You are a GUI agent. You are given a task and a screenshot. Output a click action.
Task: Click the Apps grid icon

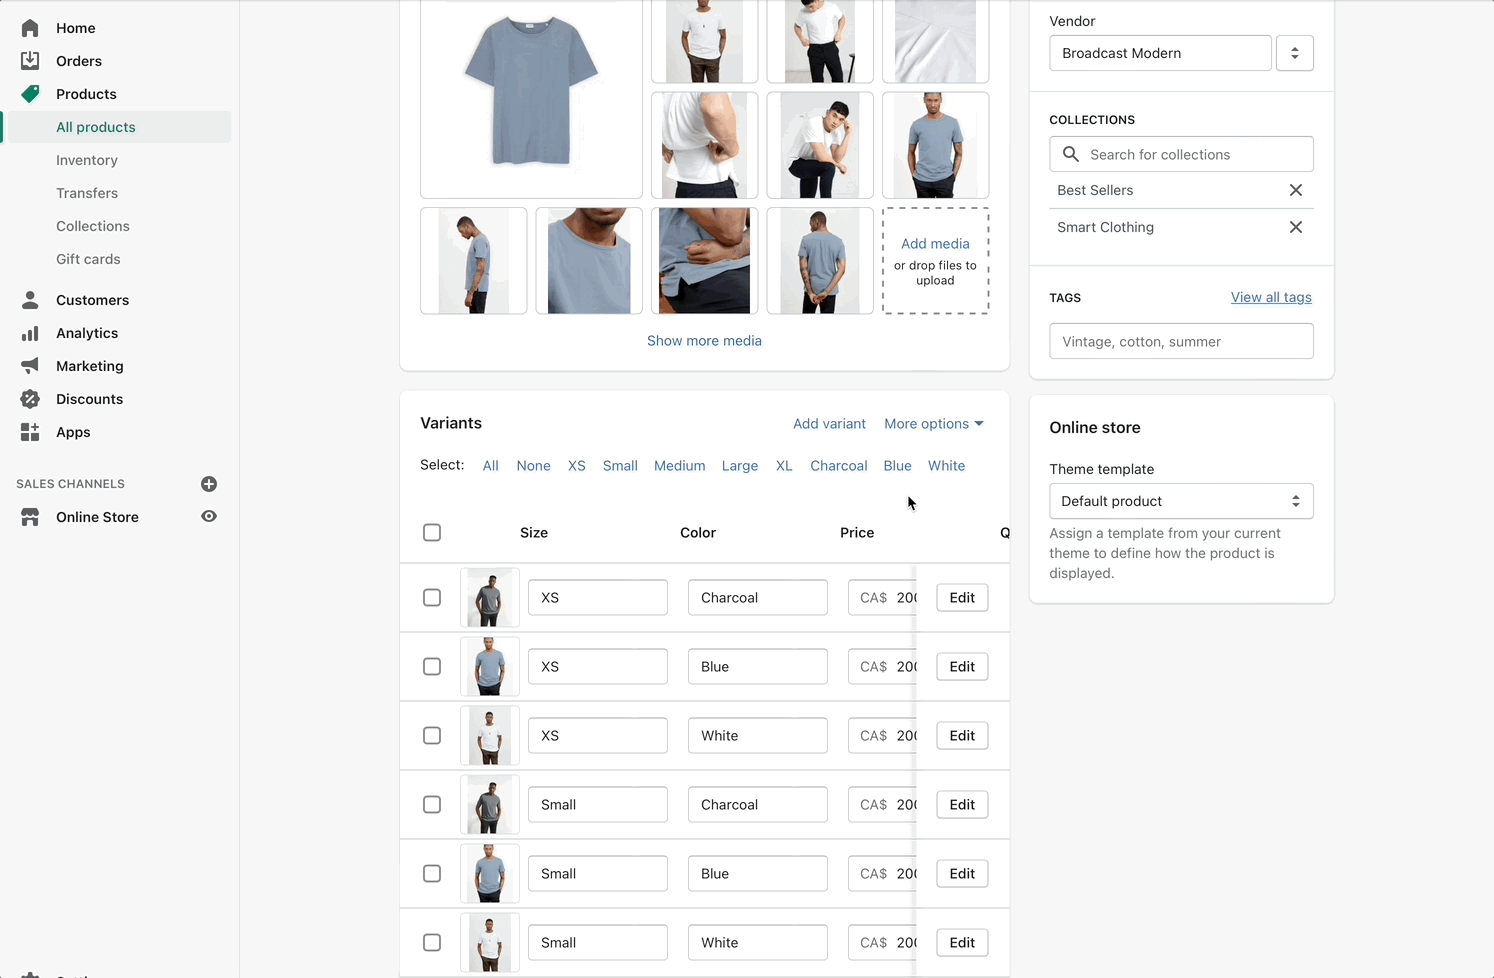(30, 432)
